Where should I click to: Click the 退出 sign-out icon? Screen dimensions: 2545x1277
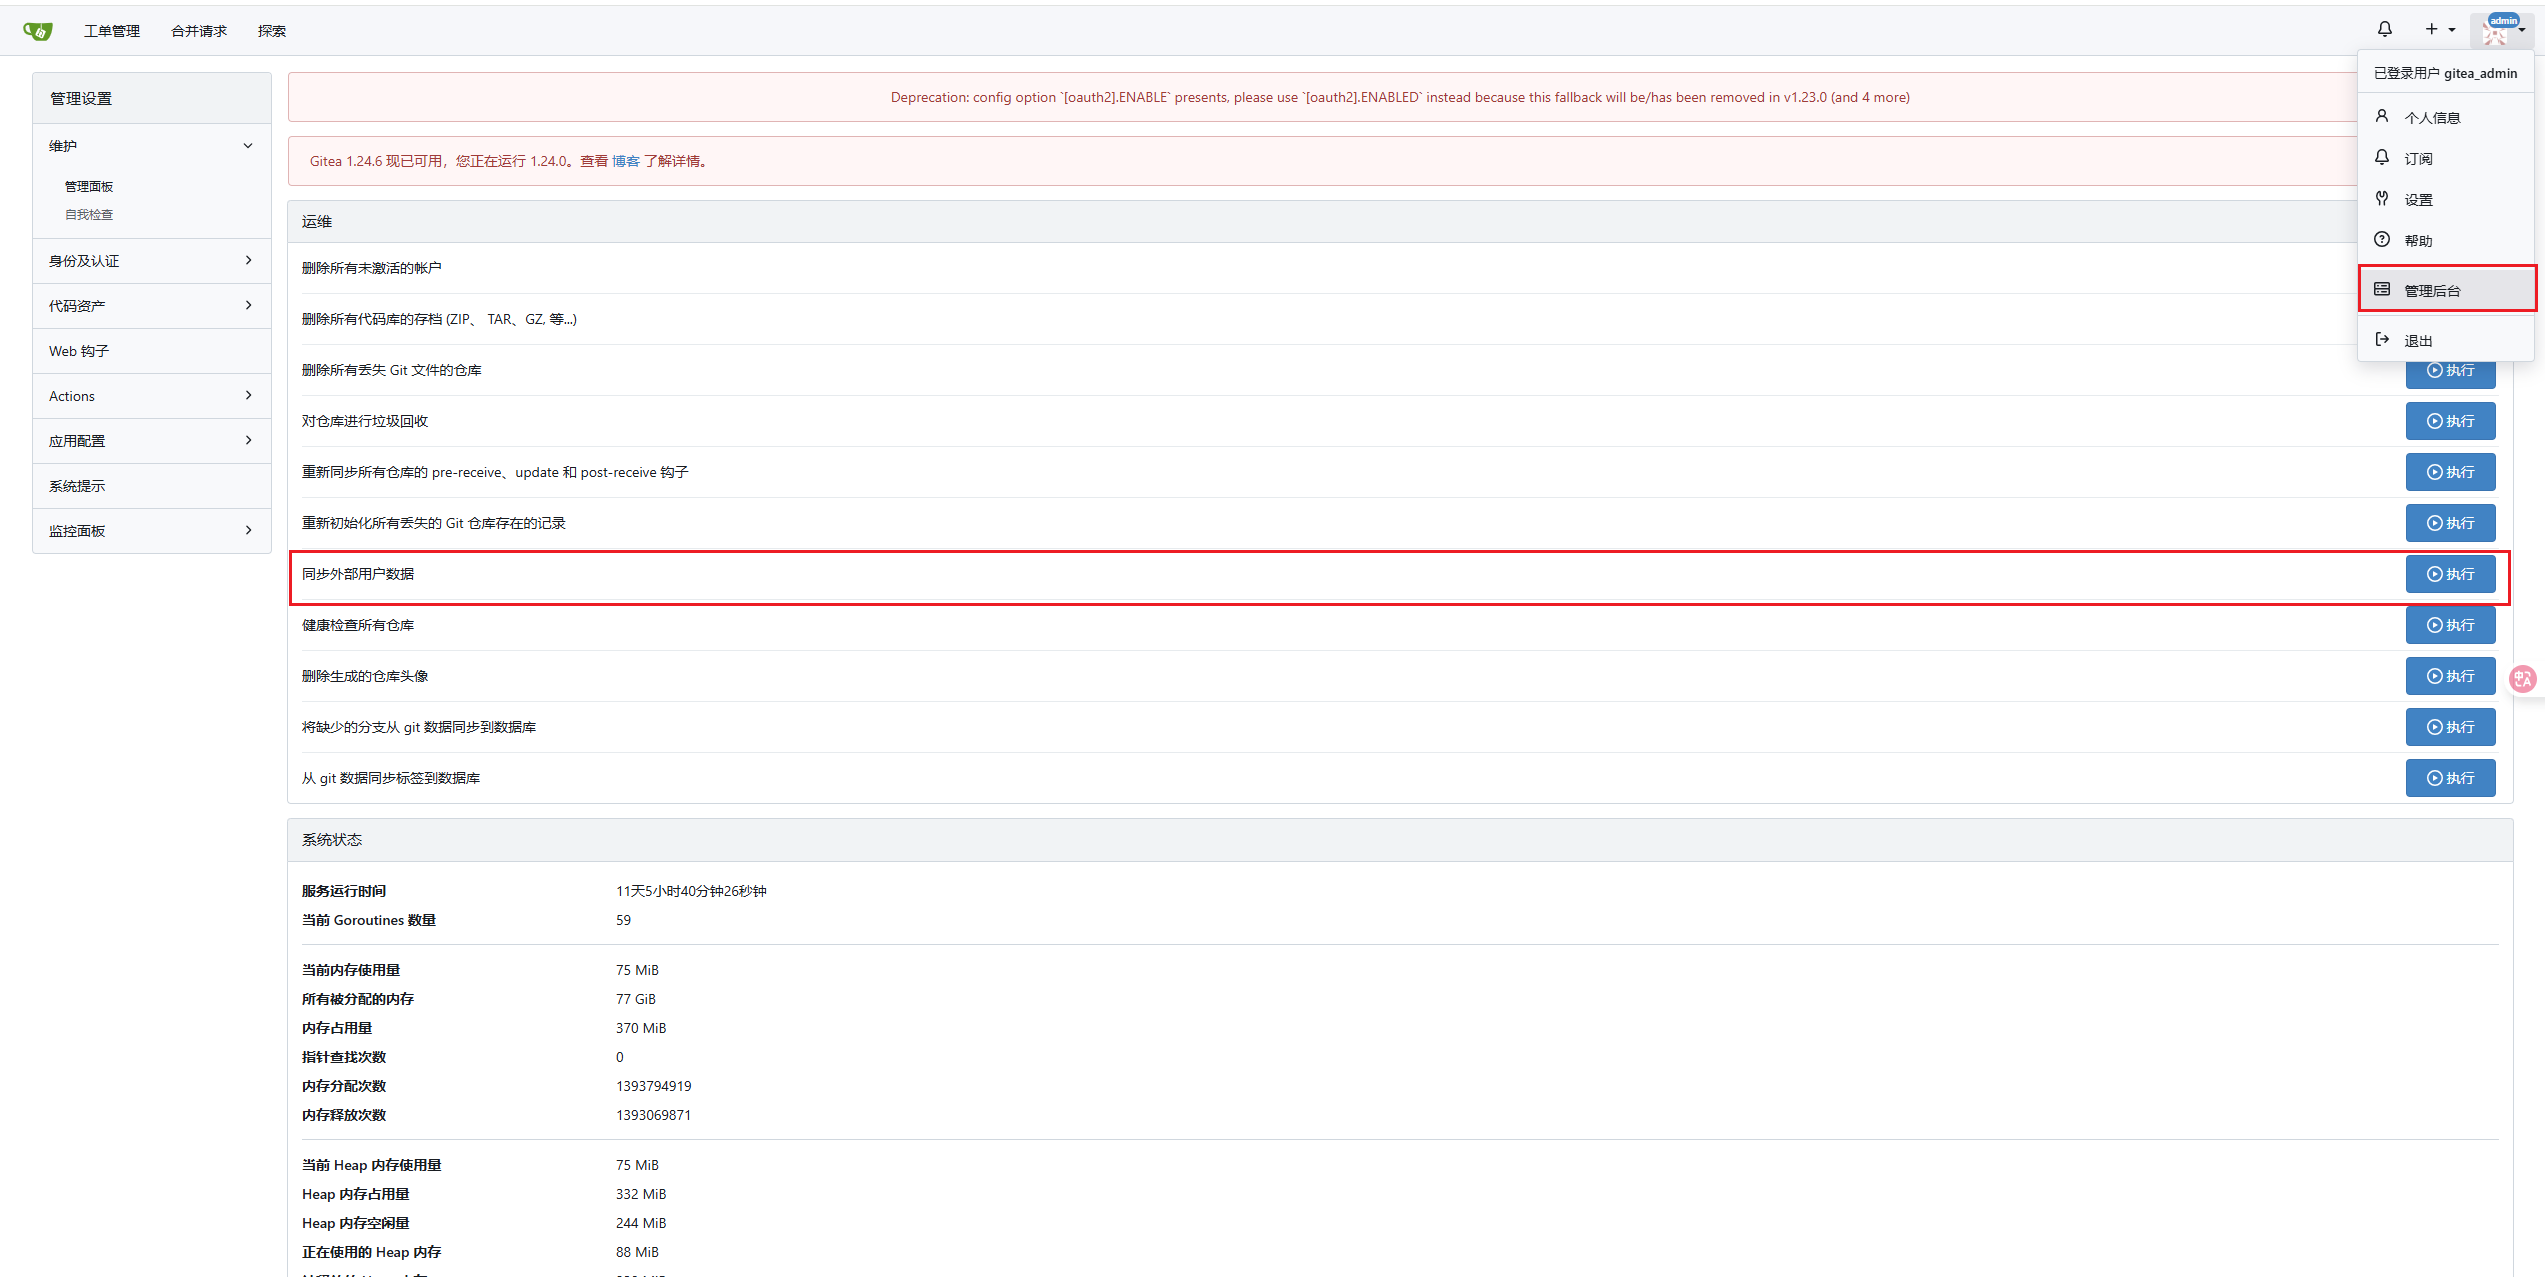pos(2382,340)
